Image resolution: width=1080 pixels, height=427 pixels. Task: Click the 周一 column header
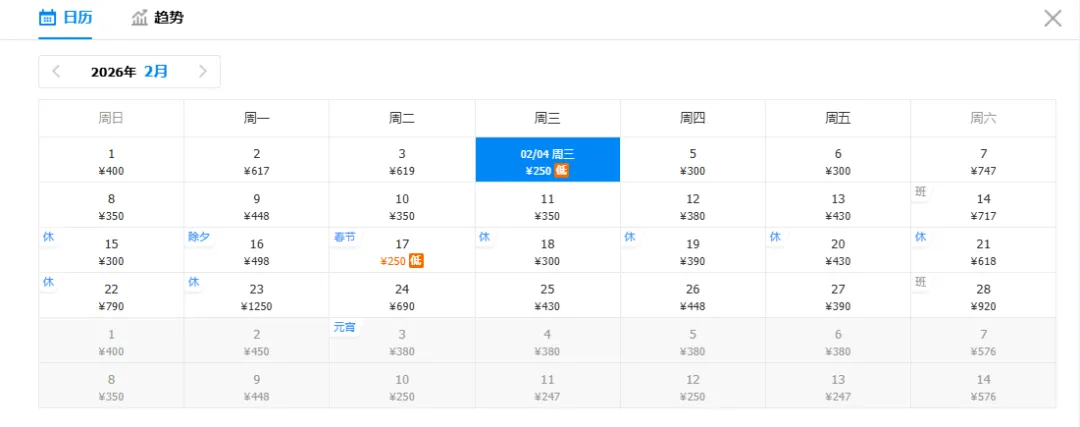(257, 118)
